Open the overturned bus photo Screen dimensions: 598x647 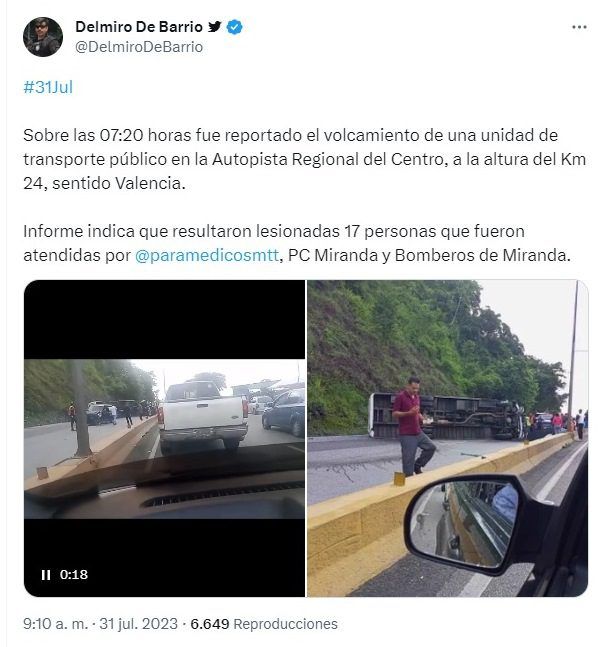pyautogui.click(x=447, y=438)
